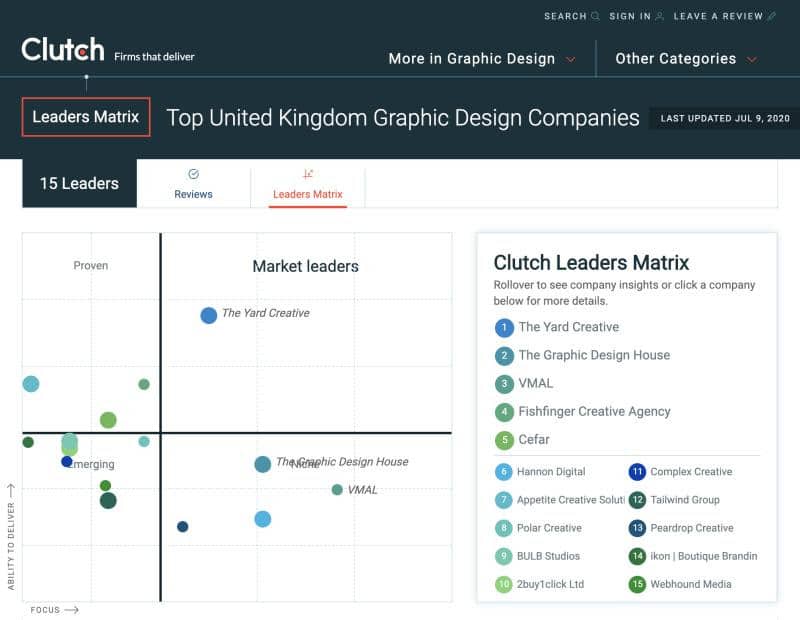The image size is (800, 620).
Task: Open 2buy1click Ltd link
Action: (551, 584)
